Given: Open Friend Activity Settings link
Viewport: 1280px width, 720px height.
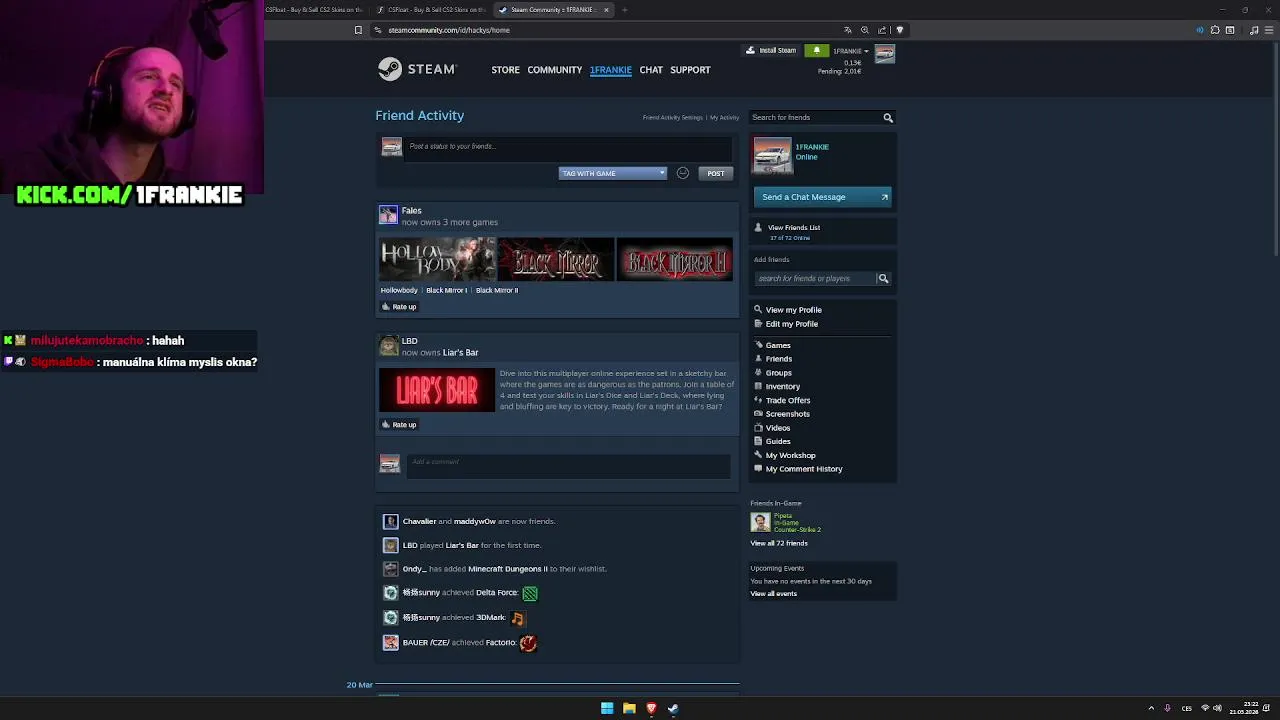Looking at the screenshot, I should 672,118.
